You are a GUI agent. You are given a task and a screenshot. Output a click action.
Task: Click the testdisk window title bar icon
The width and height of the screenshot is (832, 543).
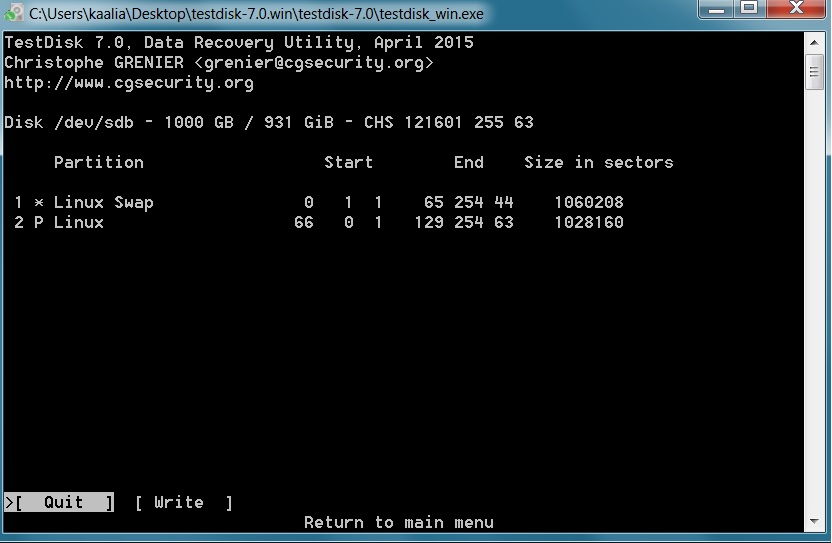pos(14,13)
